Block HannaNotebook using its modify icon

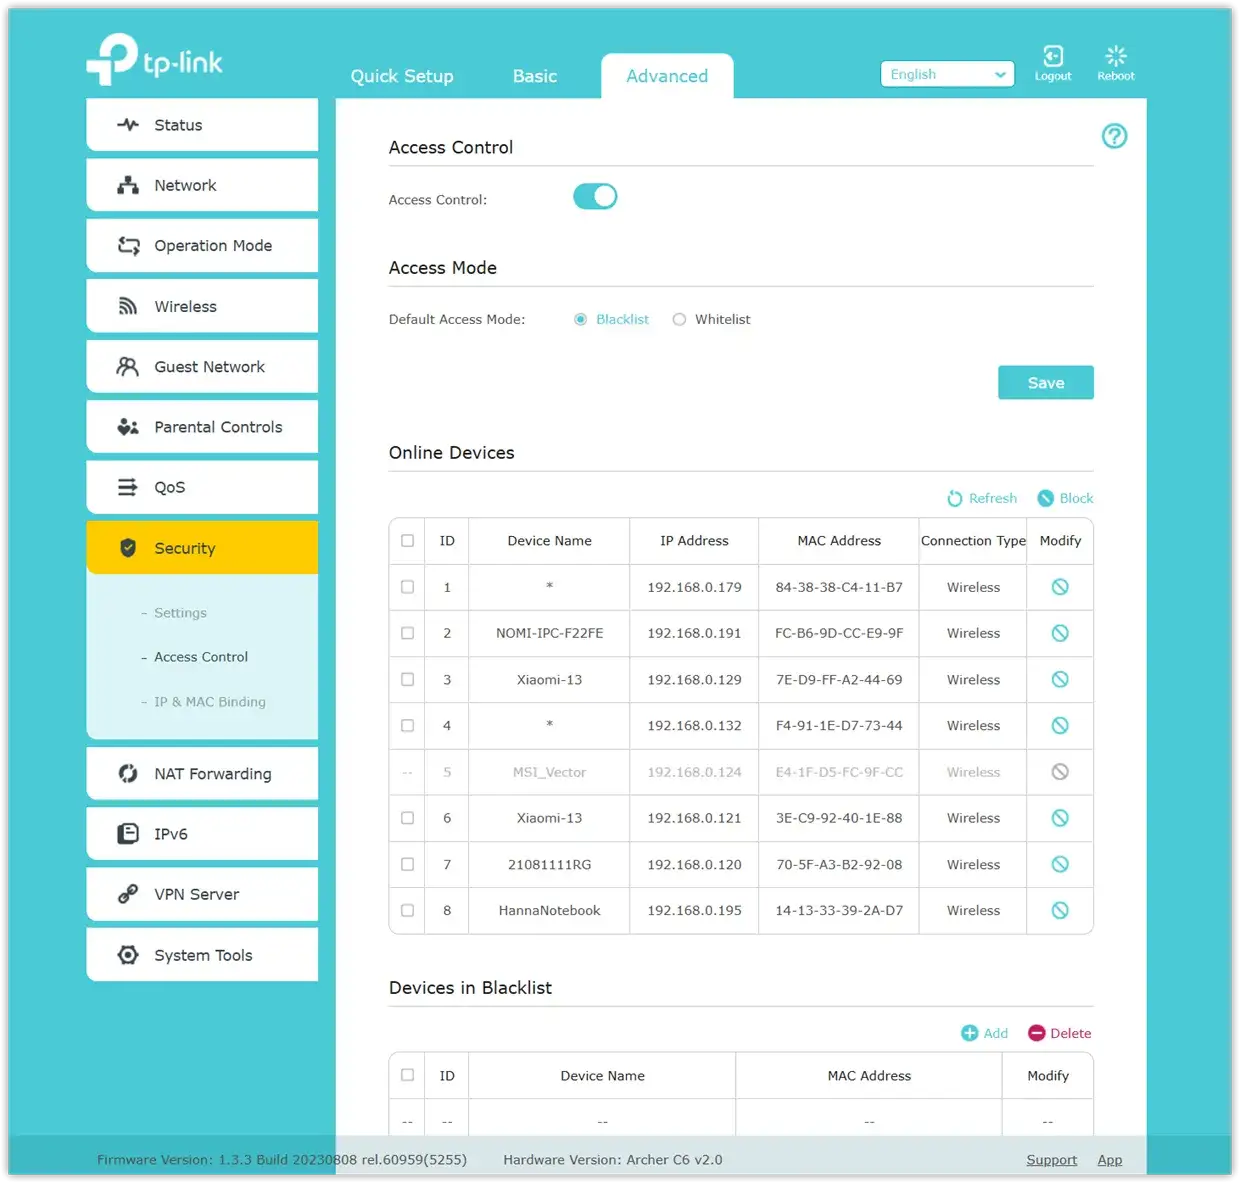[1060, 910]
